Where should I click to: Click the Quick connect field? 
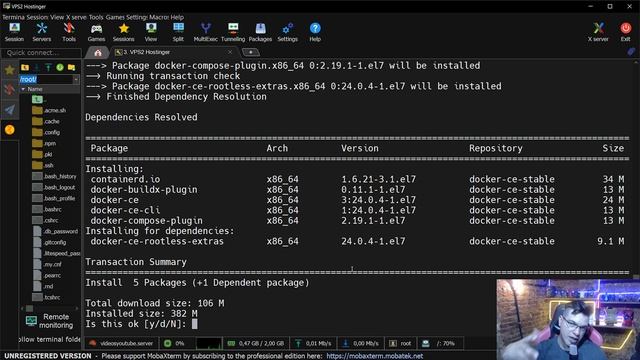[41, 53]
